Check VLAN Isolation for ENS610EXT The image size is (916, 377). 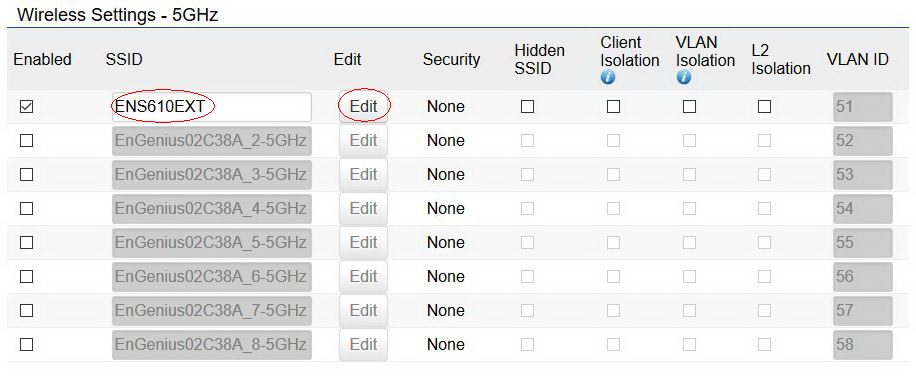click(689, 107)
